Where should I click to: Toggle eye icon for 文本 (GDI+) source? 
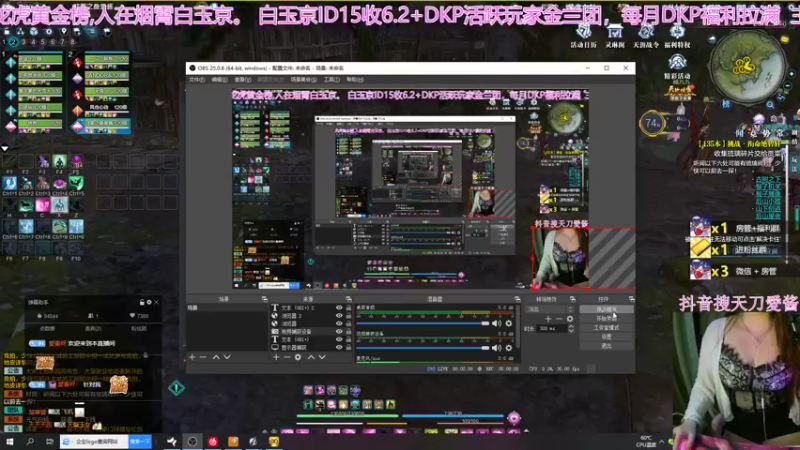pos(339,339)
